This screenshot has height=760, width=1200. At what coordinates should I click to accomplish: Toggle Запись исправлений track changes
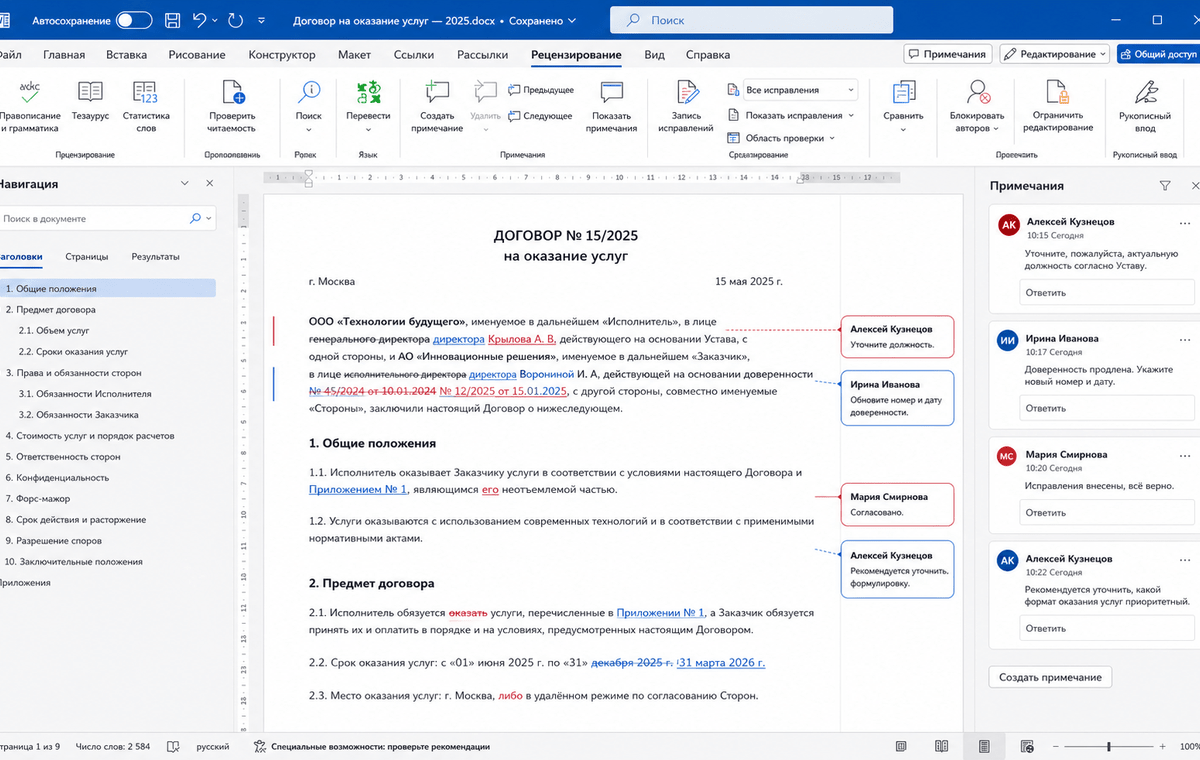point(686,108)
